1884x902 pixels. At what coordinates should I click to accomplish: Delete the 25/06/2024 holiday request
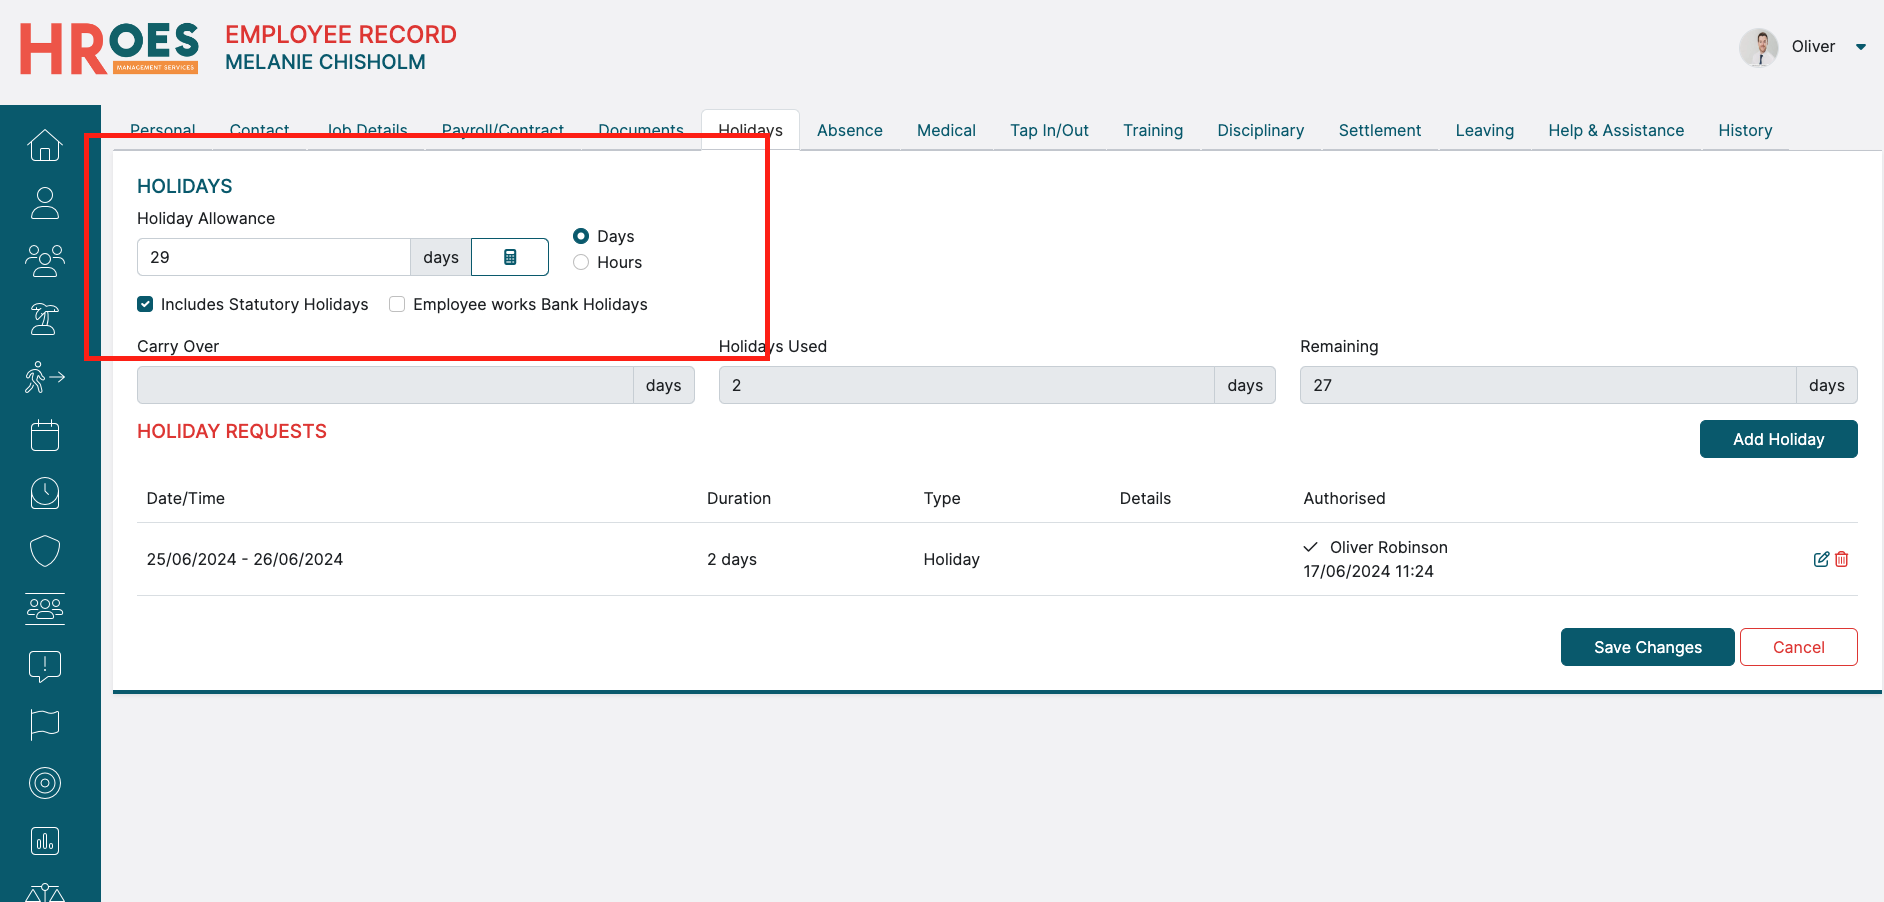tap(1842, 559)
